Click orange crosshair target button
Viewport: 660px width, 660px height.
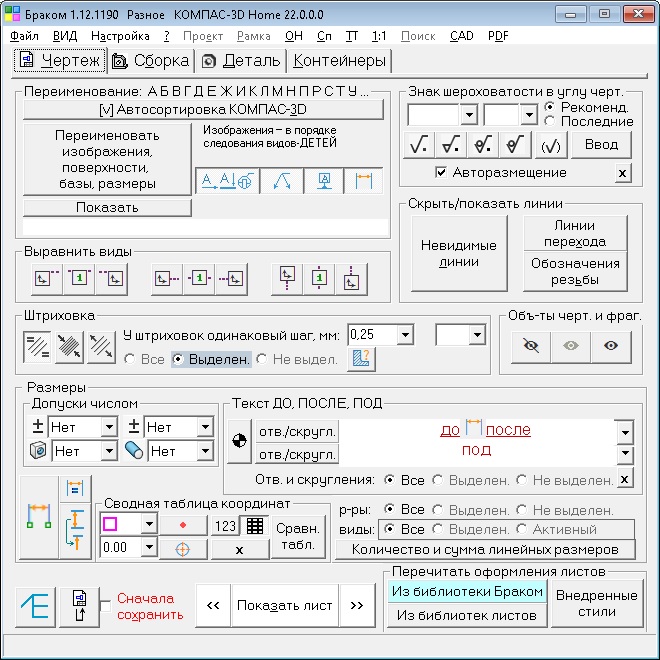(183, 549)
